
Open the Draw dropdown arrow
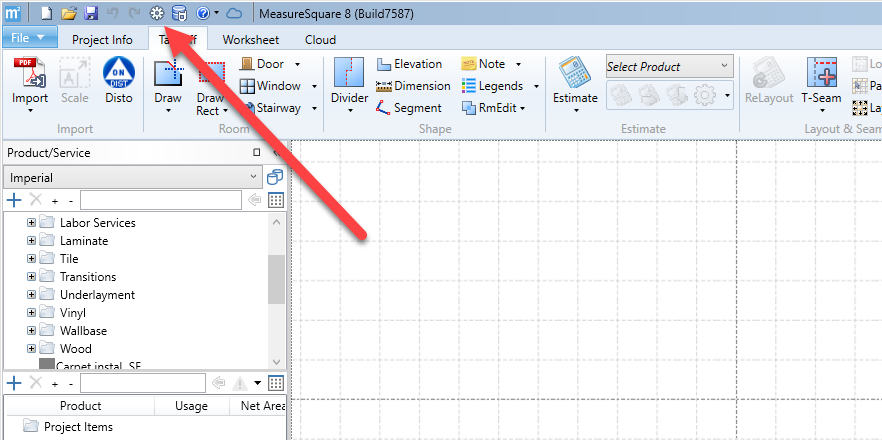168,111
